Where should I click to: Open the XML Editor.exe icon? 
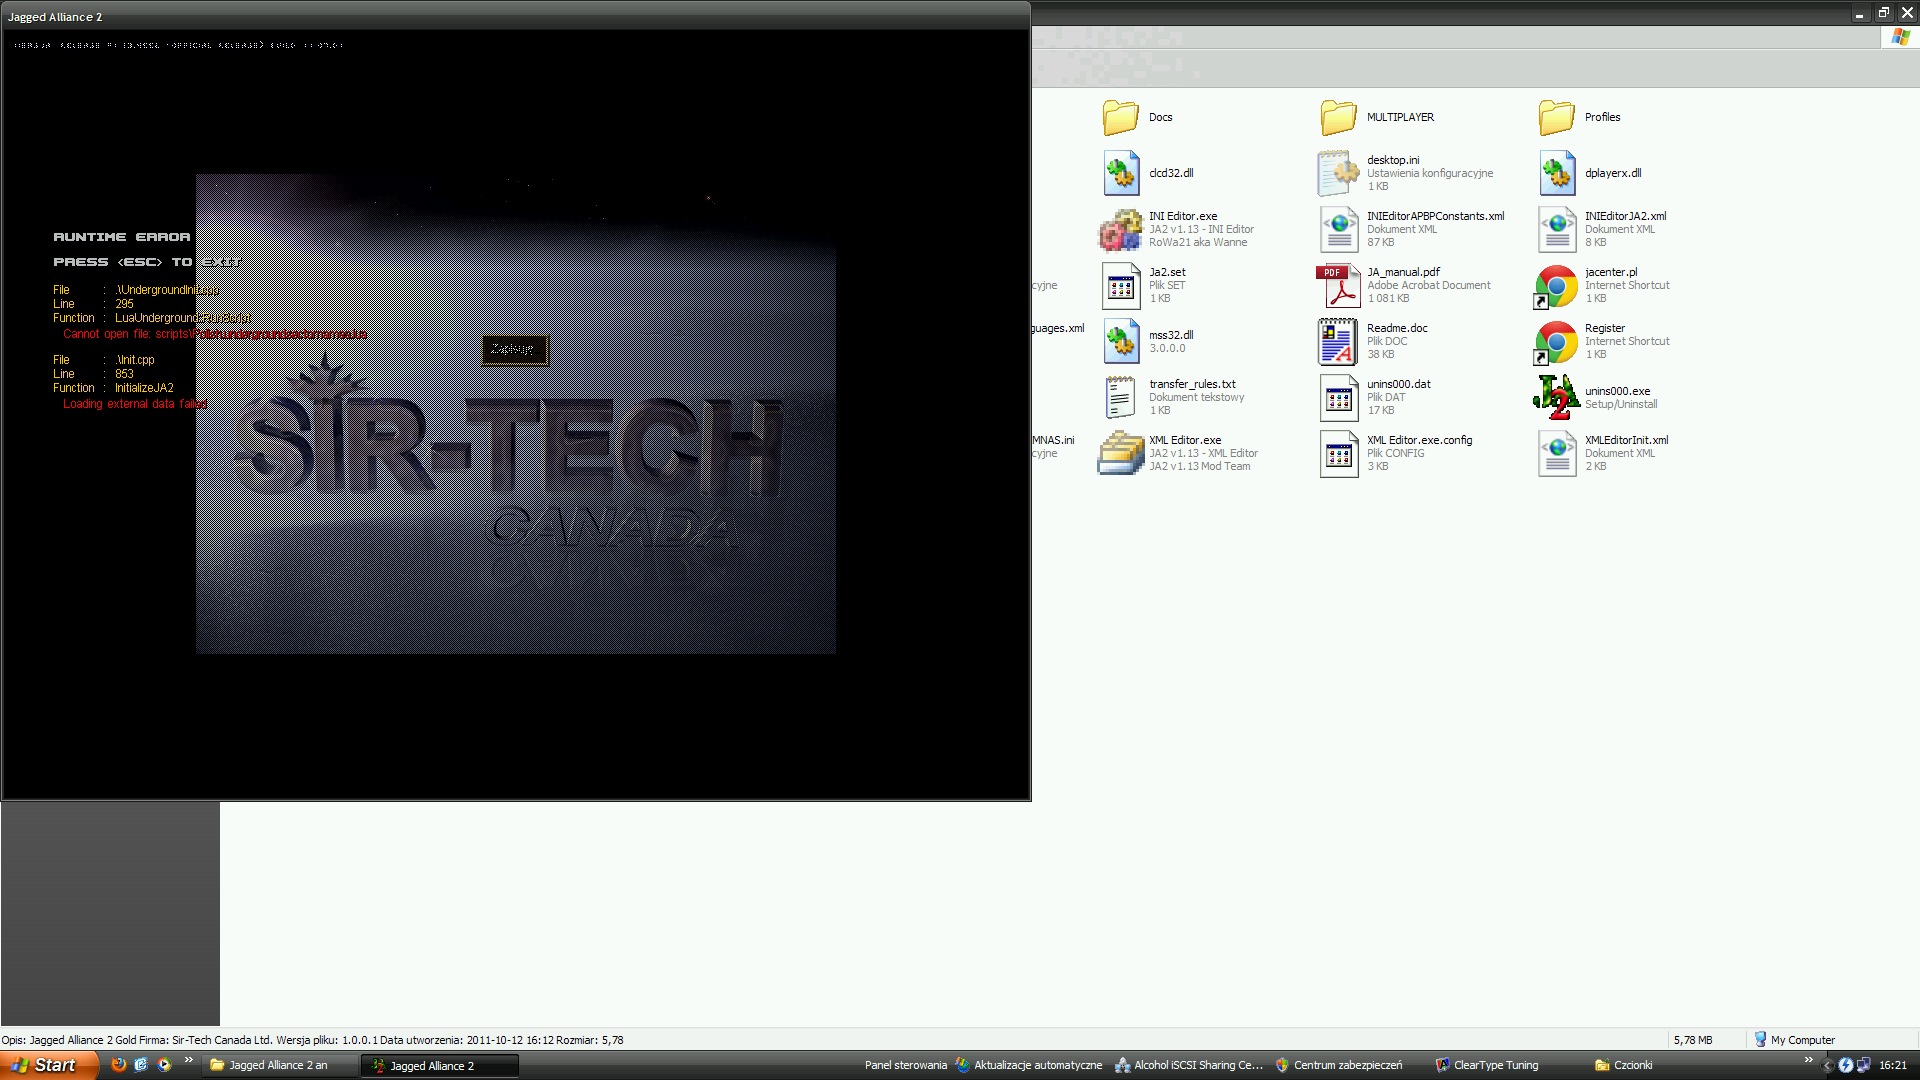(1121, 453)
